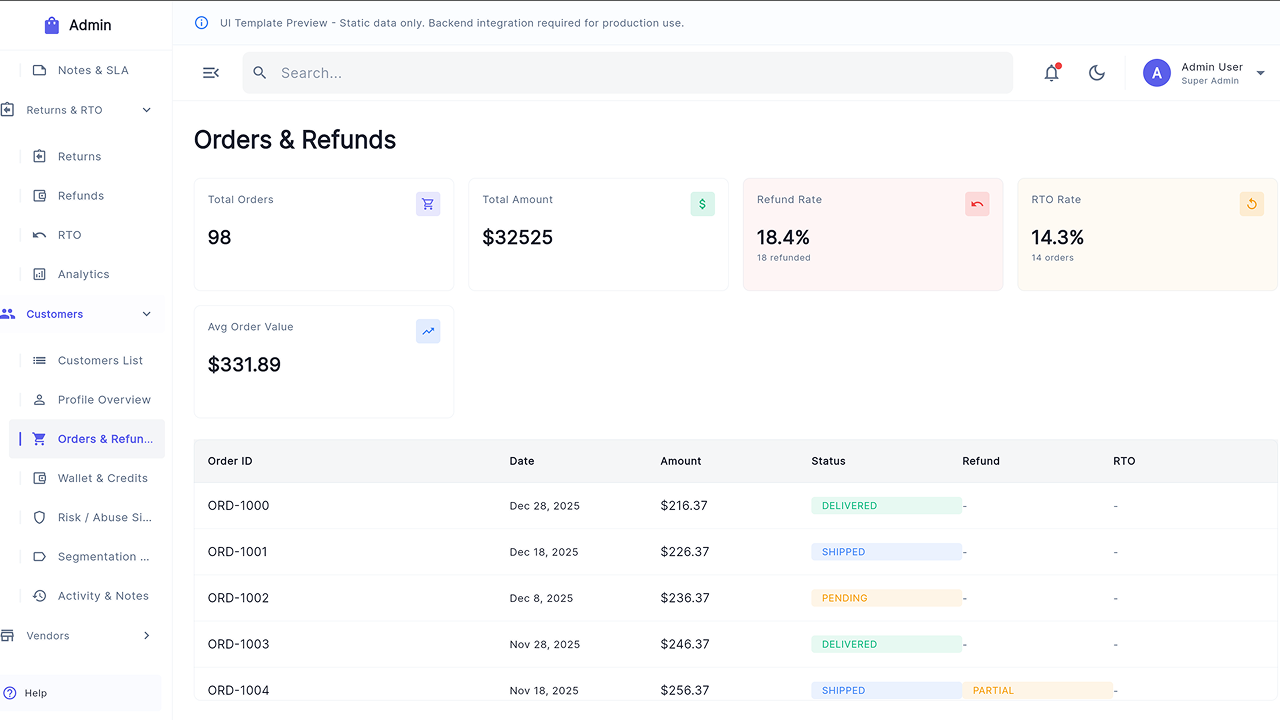The height and width of the screenshot is (720, 1280).
Task: Click the Date column header
Action: tap(522, 461)
